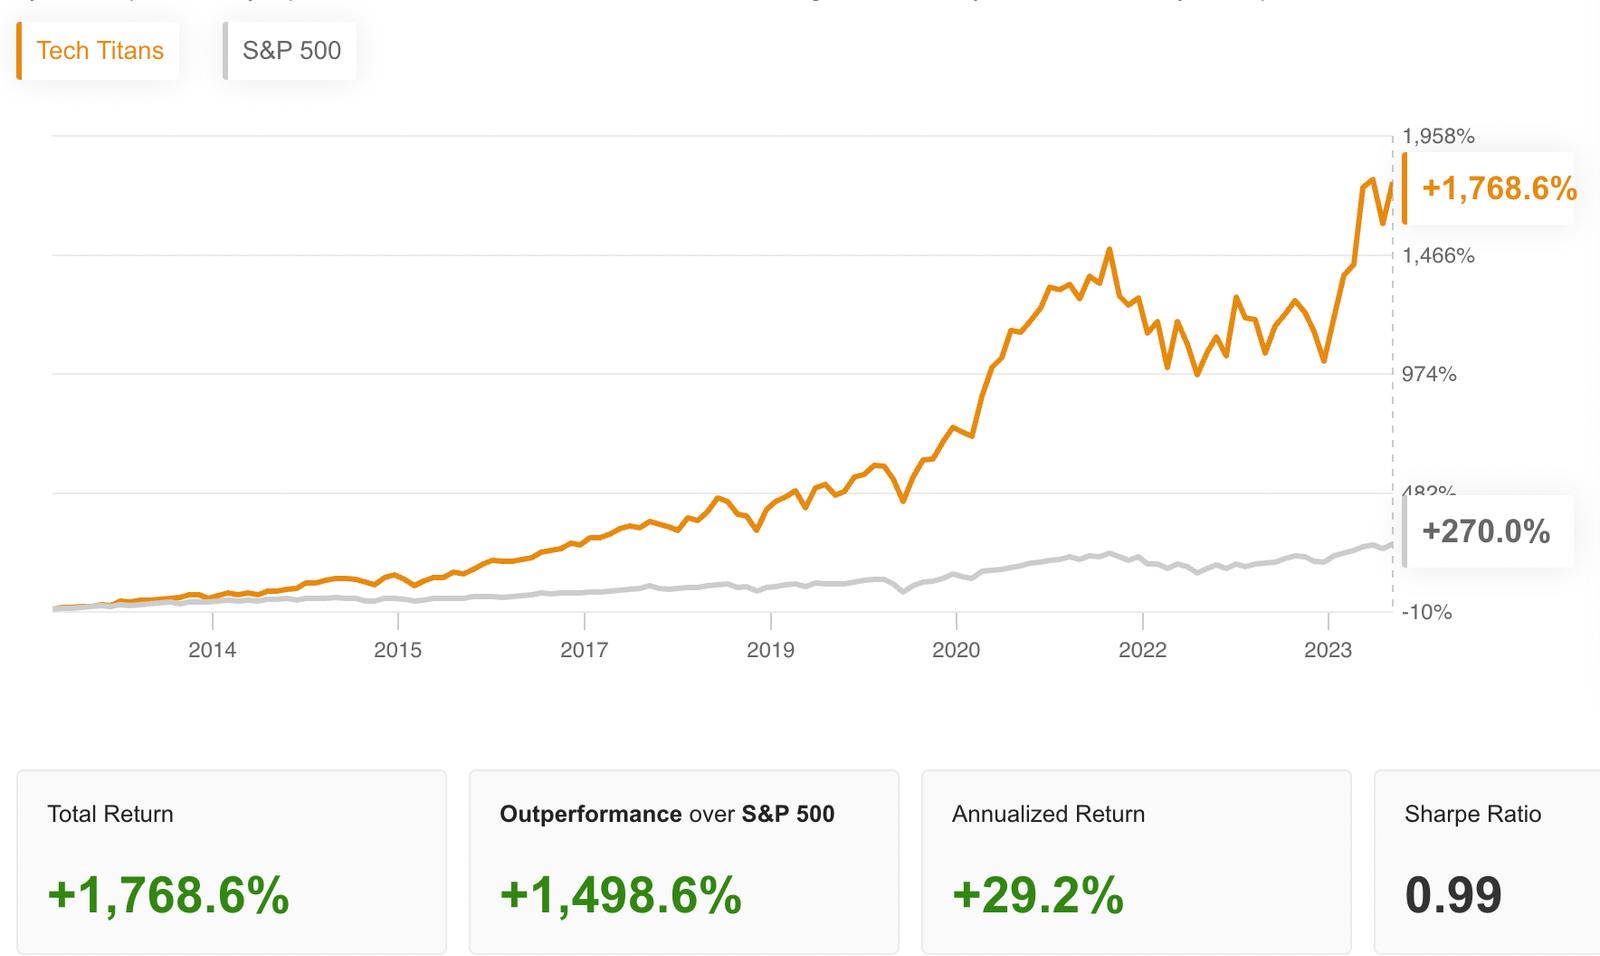Click the -10% axis label

coord(1425,613)
